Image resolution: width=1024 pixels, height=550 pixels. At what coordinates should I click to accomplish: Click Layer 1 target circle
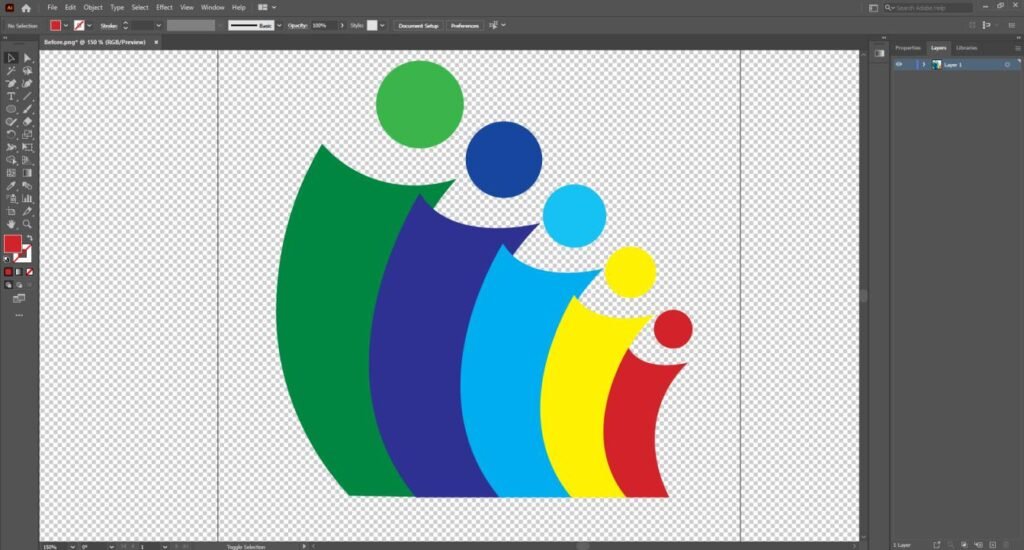(1007, 65)
